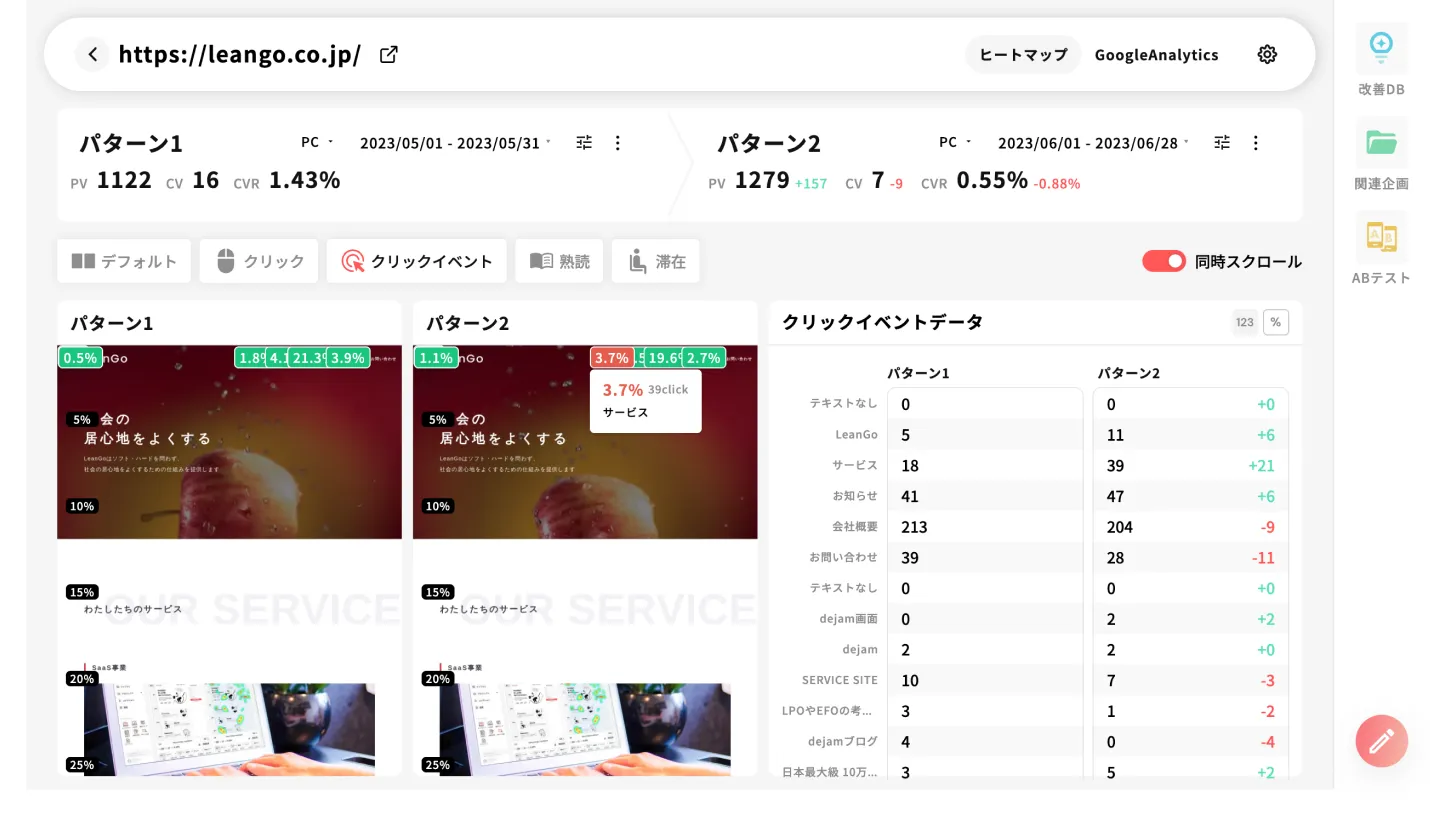This screenshot has width=1456, height=820.
Task: Open the 改善DB sidebar panel
Action: click(x=1381, y=60)
